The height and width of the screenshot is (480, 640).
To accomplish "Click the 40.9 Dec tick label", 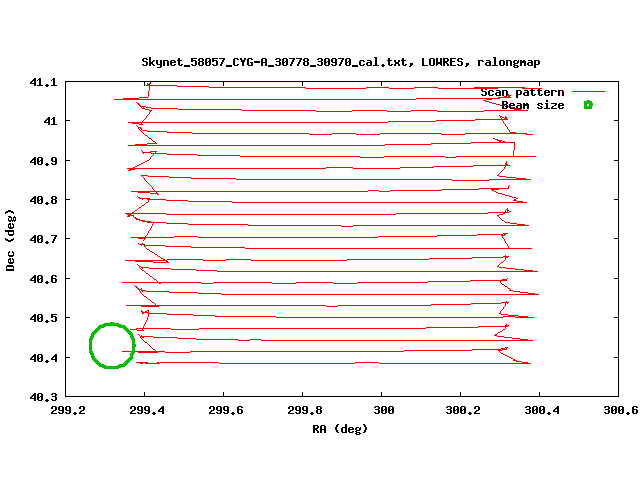I will point(43,161).
